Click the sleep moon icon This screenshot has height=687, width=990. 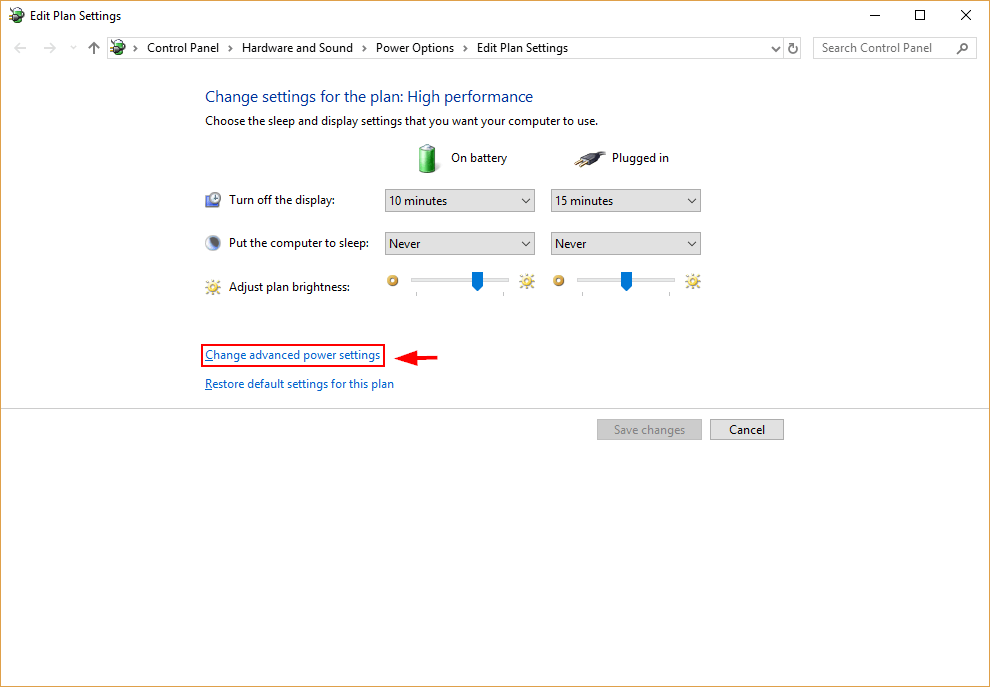click(x=213, y=243)
